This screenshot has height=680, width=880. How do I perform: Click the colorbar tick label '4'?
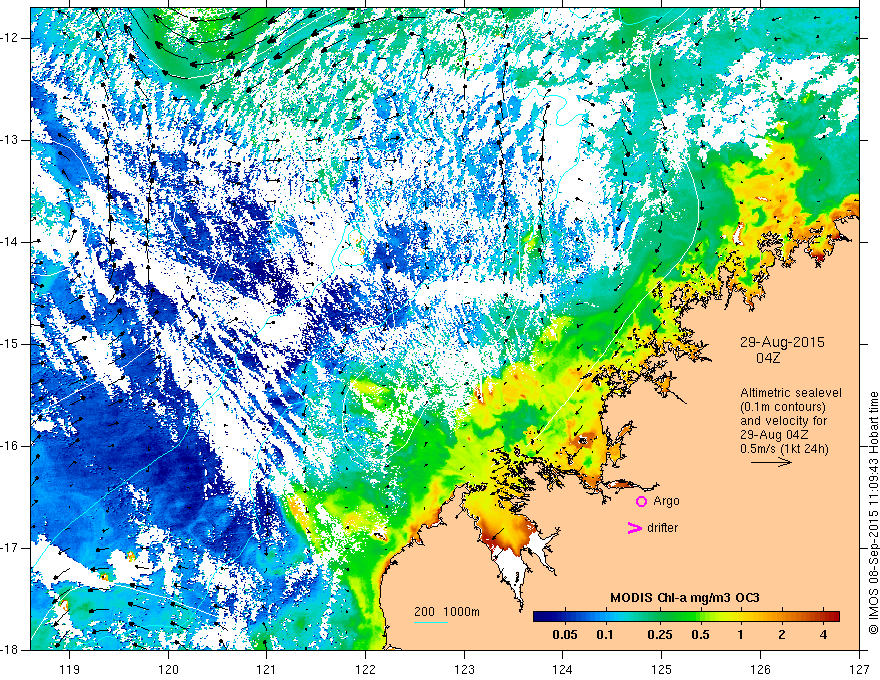pyautogui.click(x=823, y=635)
